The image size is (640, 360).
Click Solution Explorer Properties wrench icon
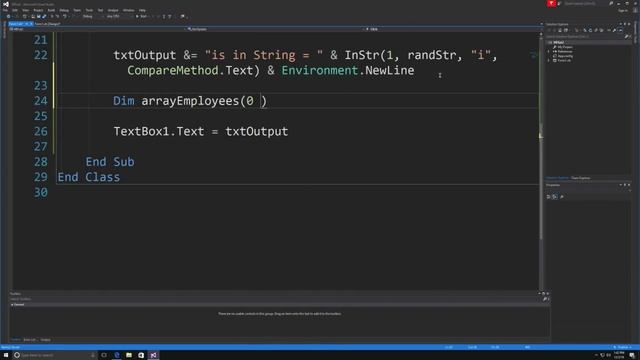pyautogui.click(x=614, y=30)
